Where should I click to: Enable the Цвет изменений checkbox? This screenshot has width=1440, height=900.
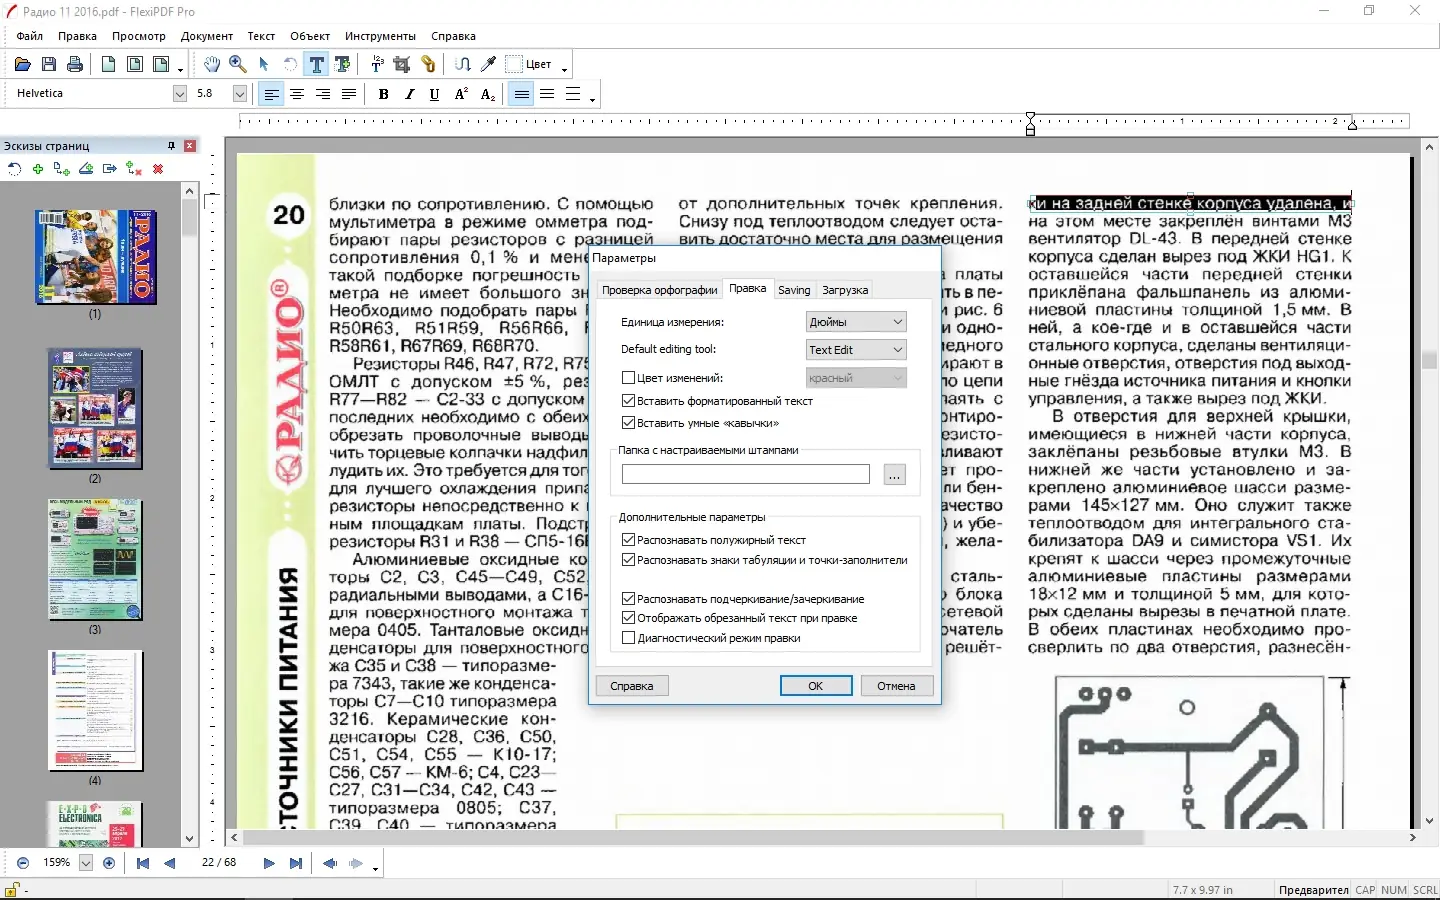pyautogui.click(x=628, y=377)
